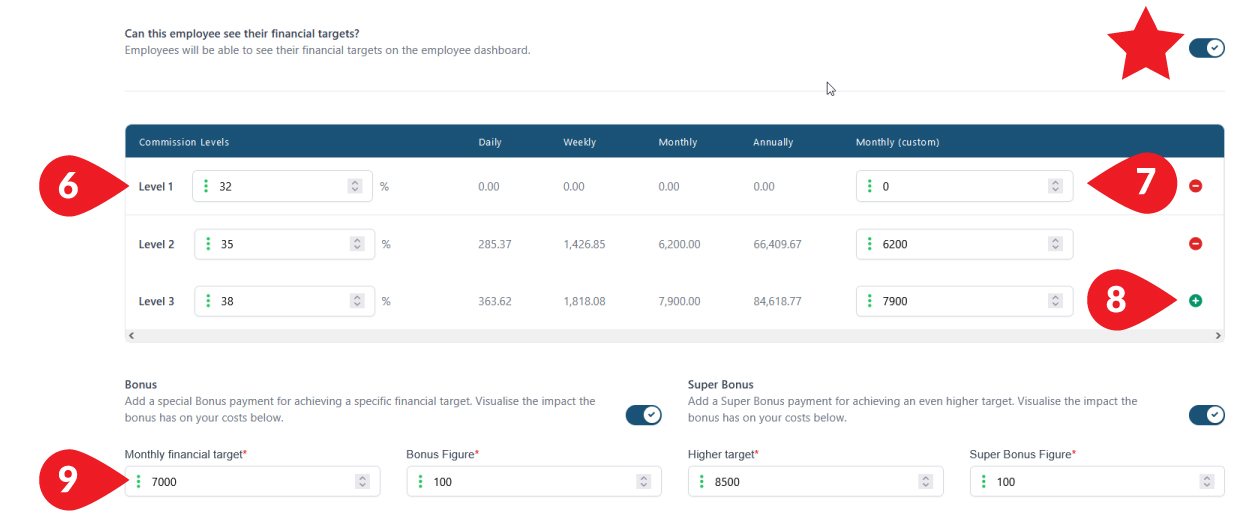The image size is (1247, 521).
Task: Click the Monthly column header
Action: click(x=678, y=142)
